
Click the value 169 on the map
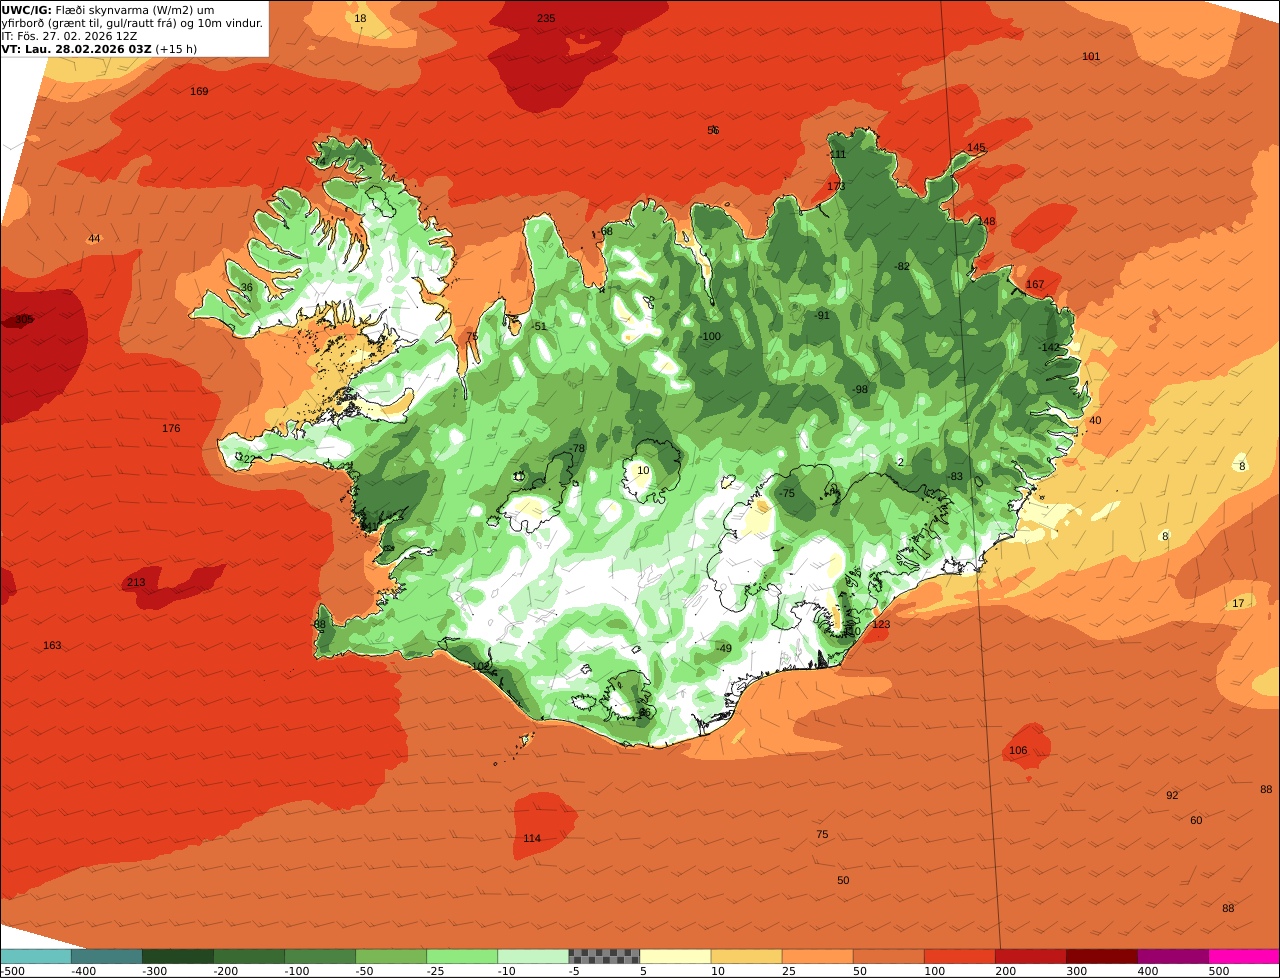[199, 91]
